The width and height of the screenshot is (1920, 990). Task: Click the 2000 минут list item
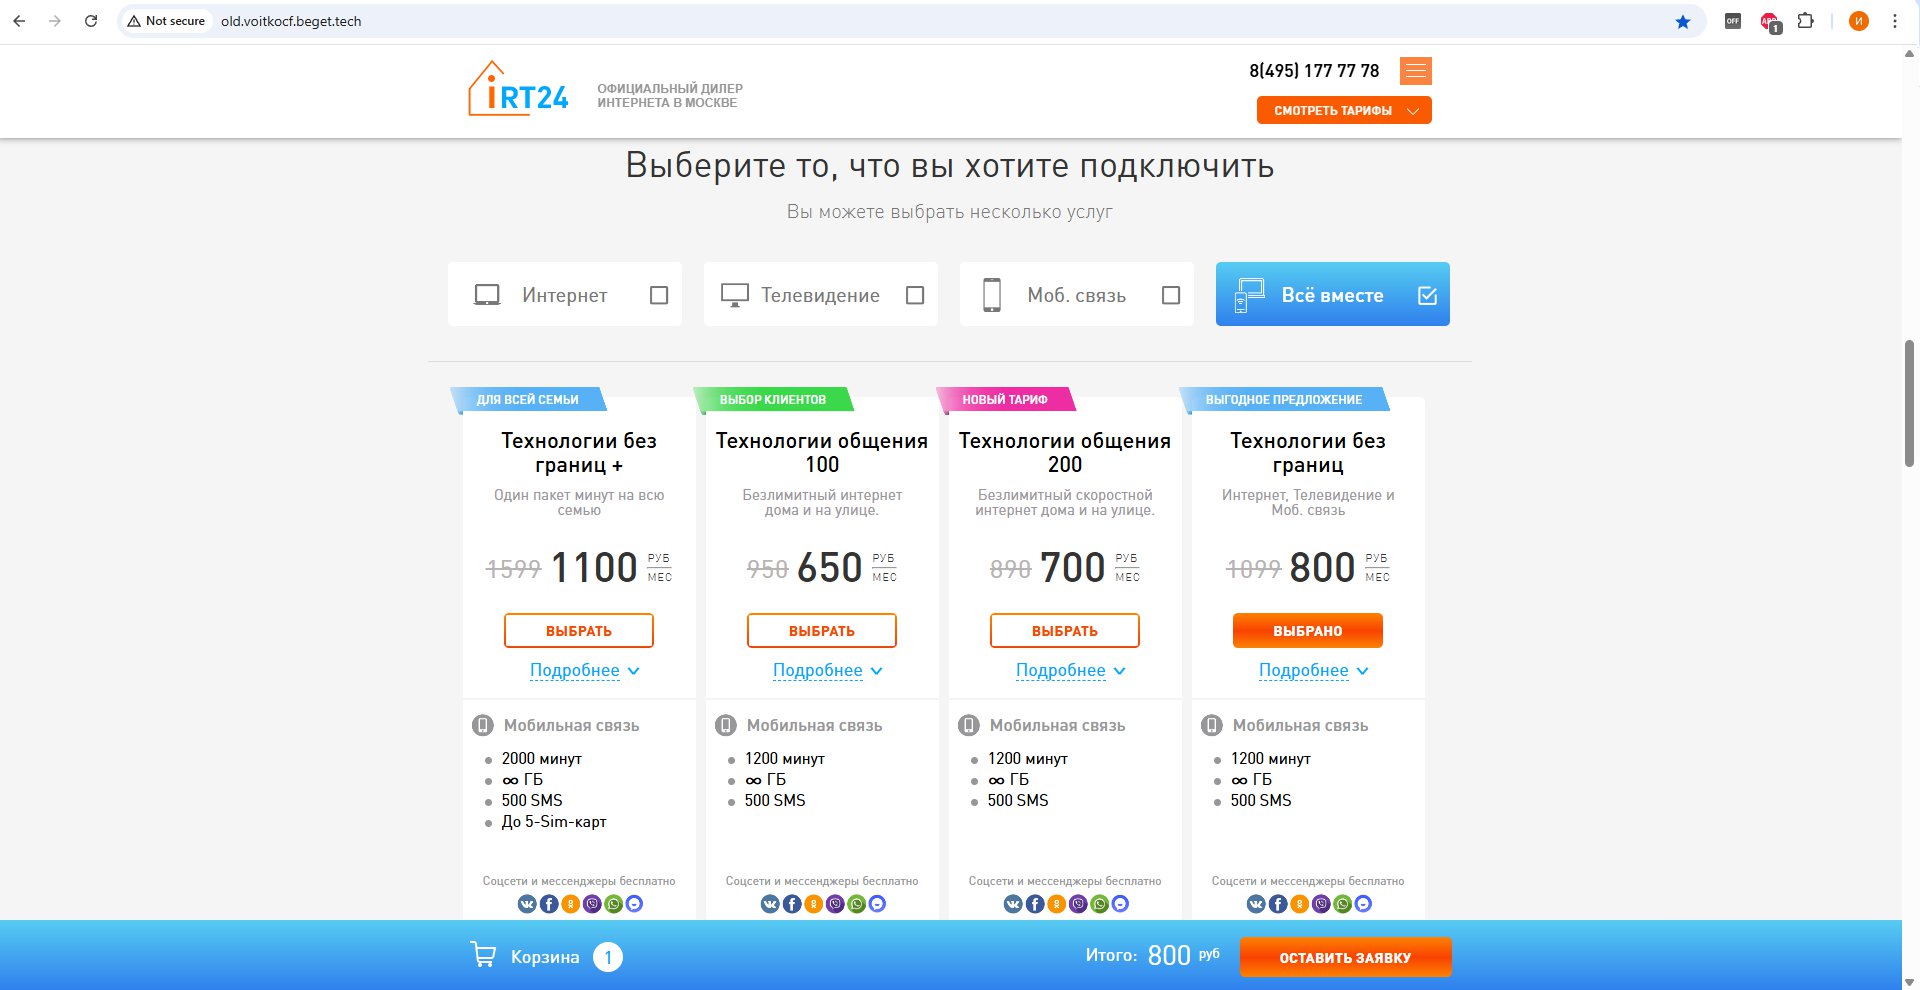(541, 759)
